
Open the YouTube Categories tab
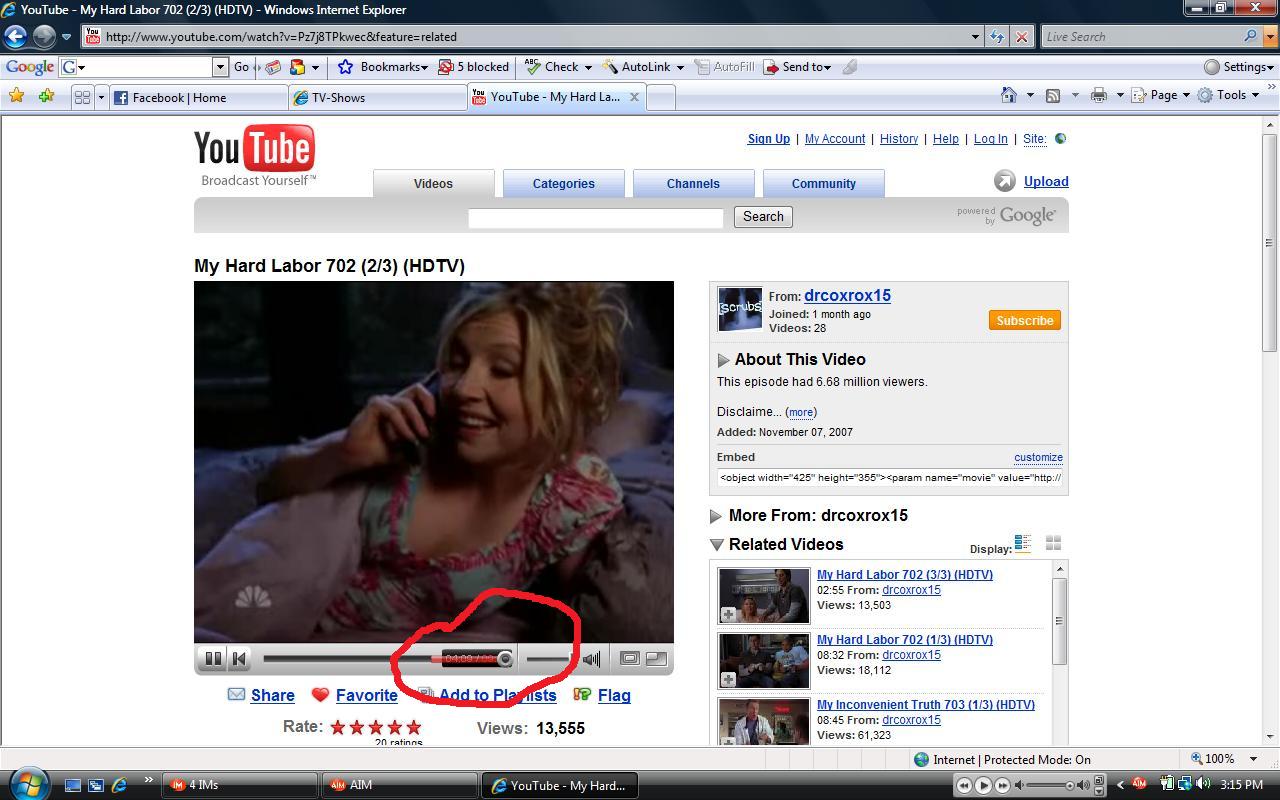563,184
